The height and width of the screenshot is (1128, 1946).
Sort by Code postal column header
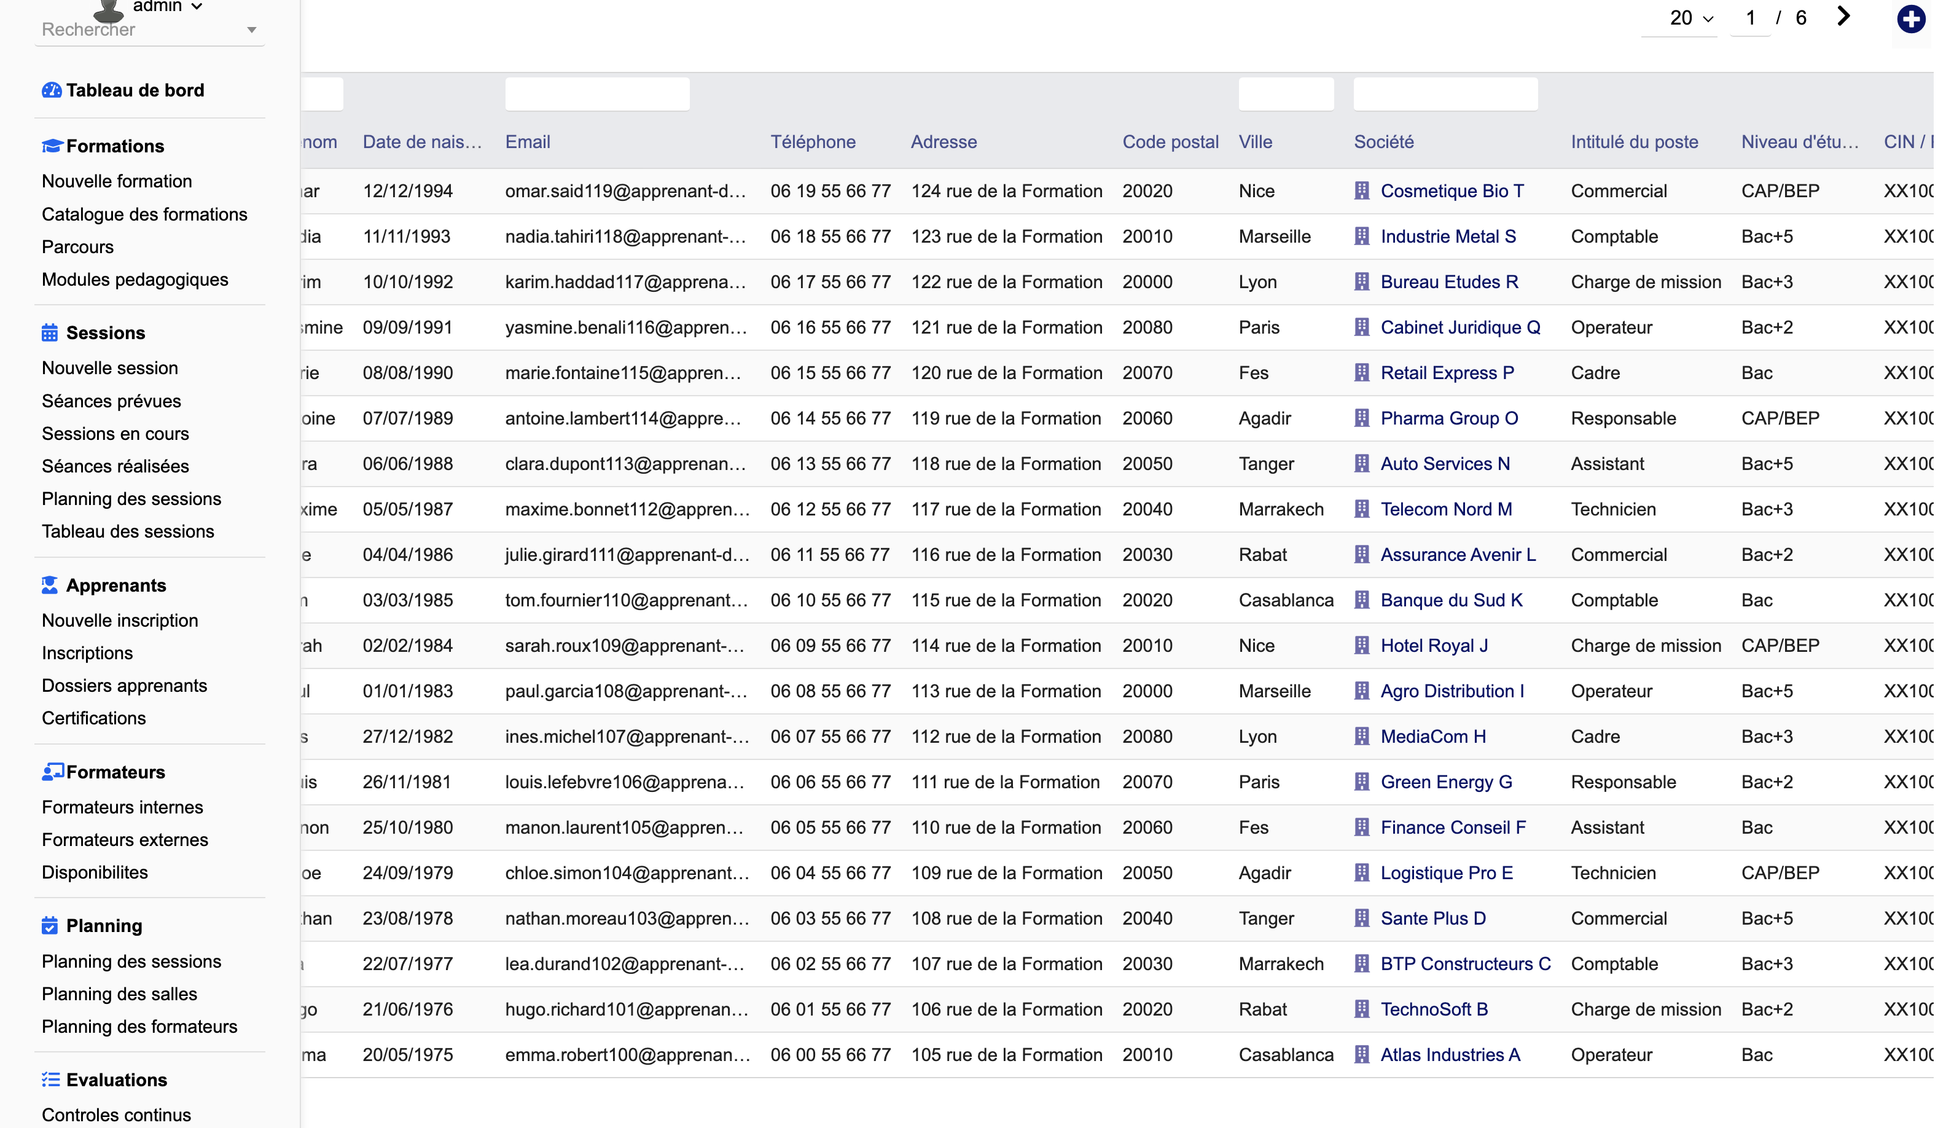coord(1170,142)
